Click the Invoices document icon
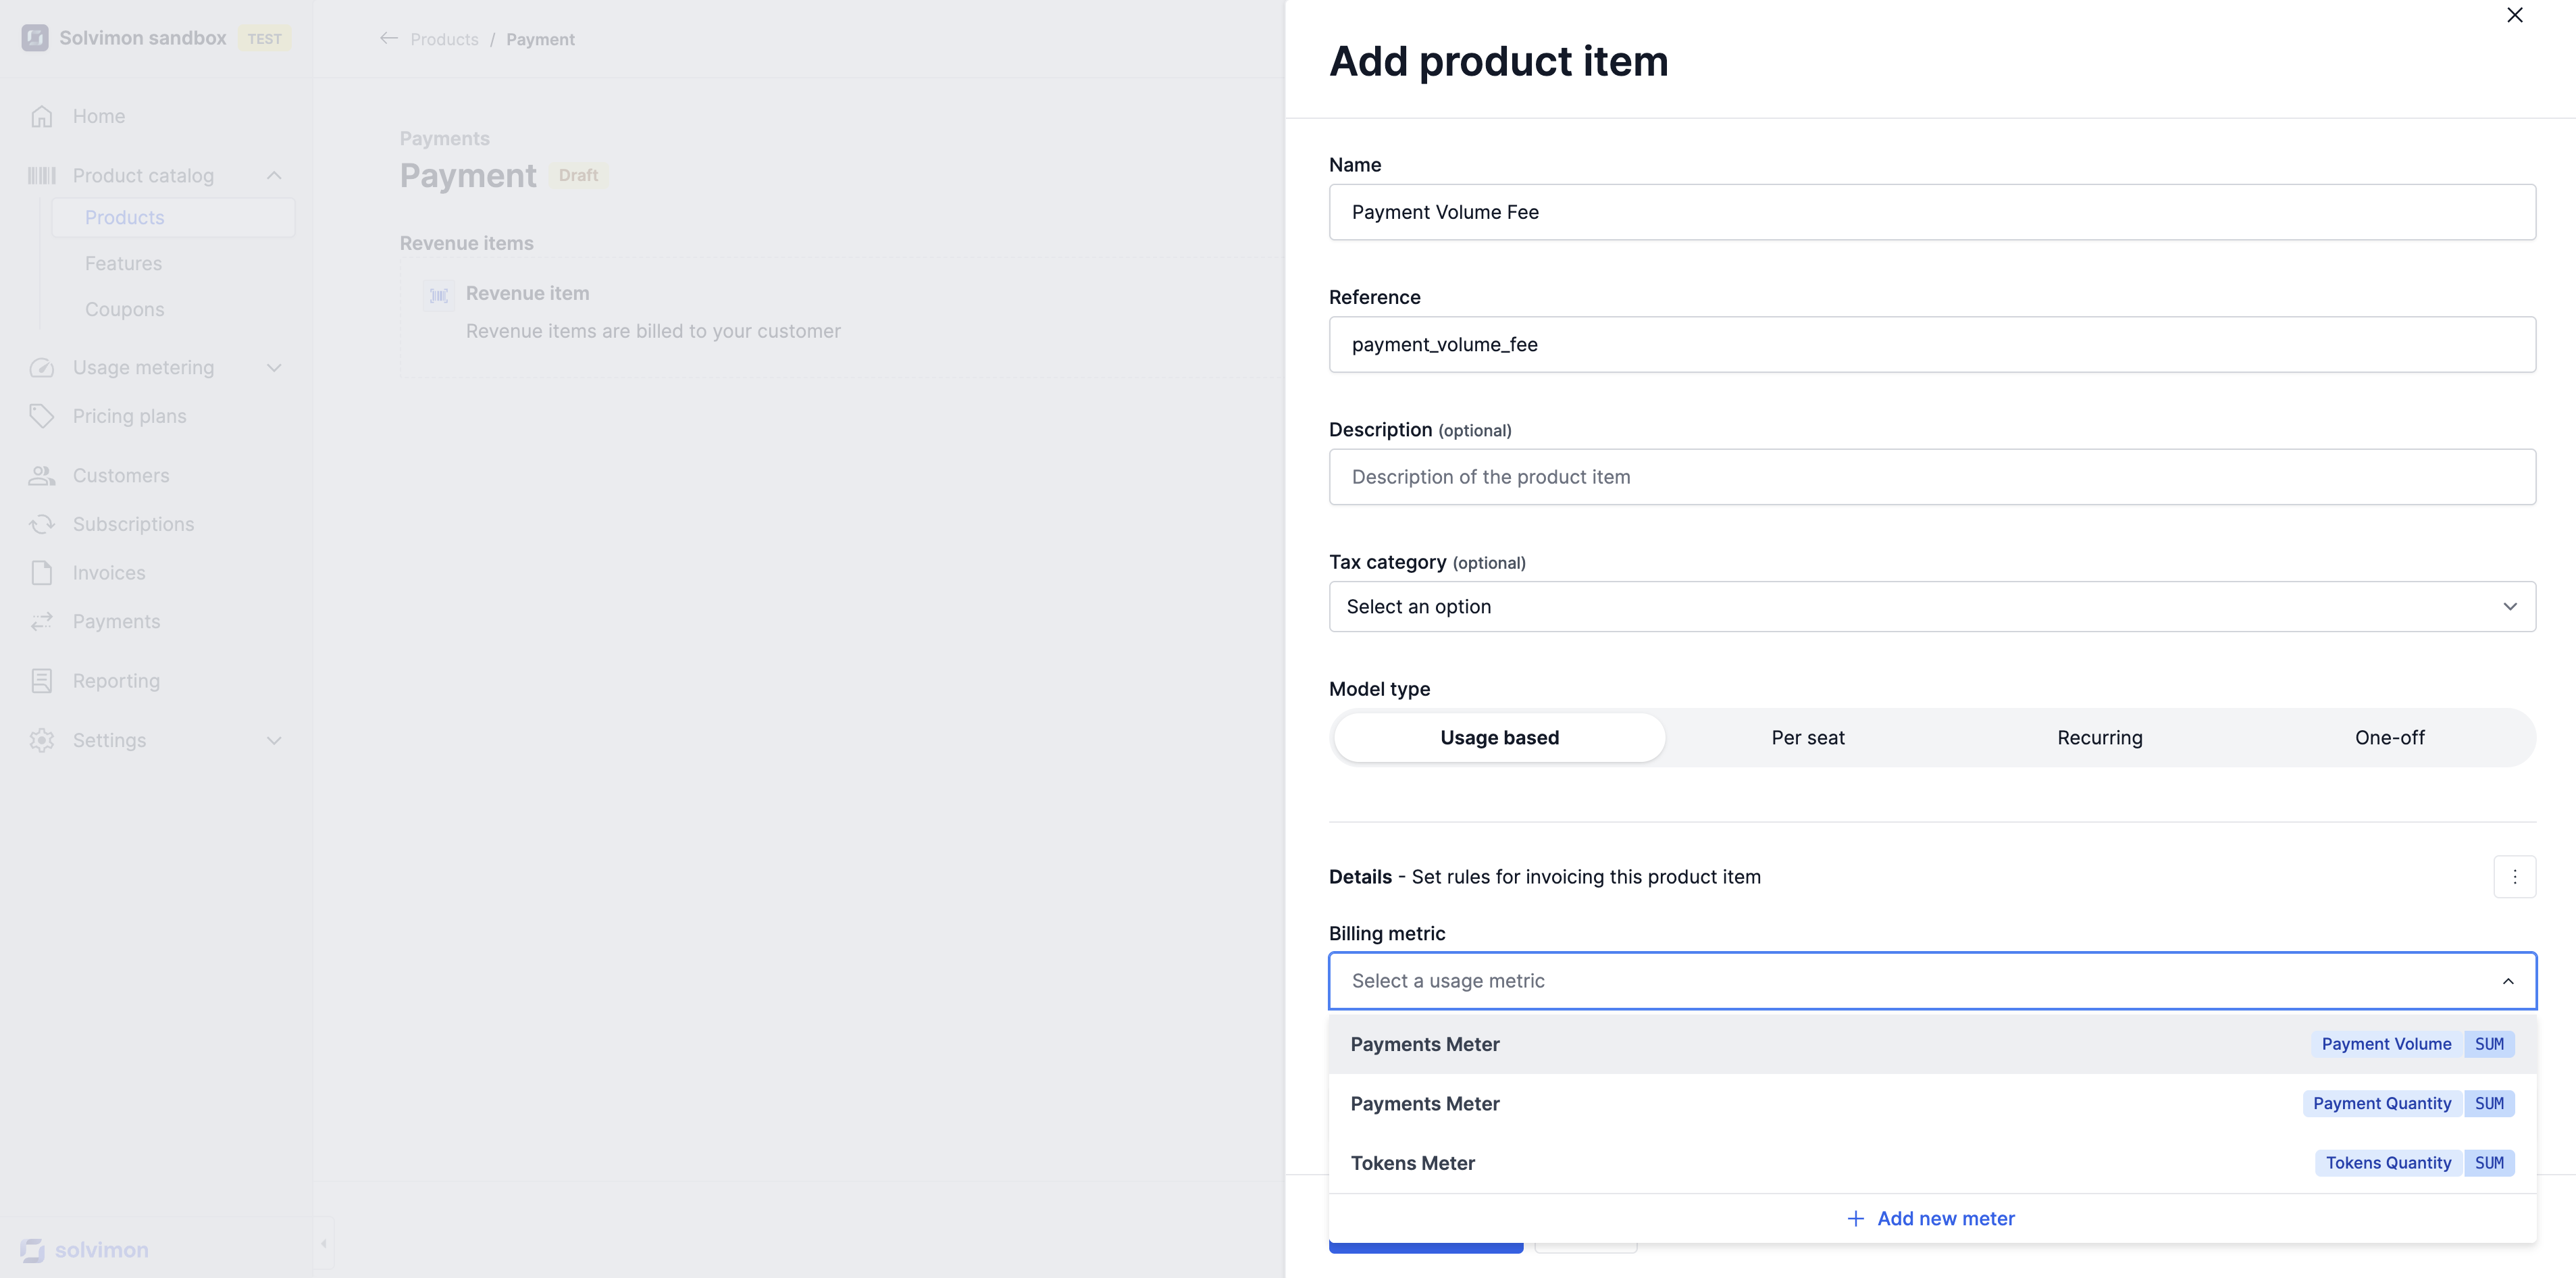The height and width of the screenshot is (1278, 2576). pos(41,573)
